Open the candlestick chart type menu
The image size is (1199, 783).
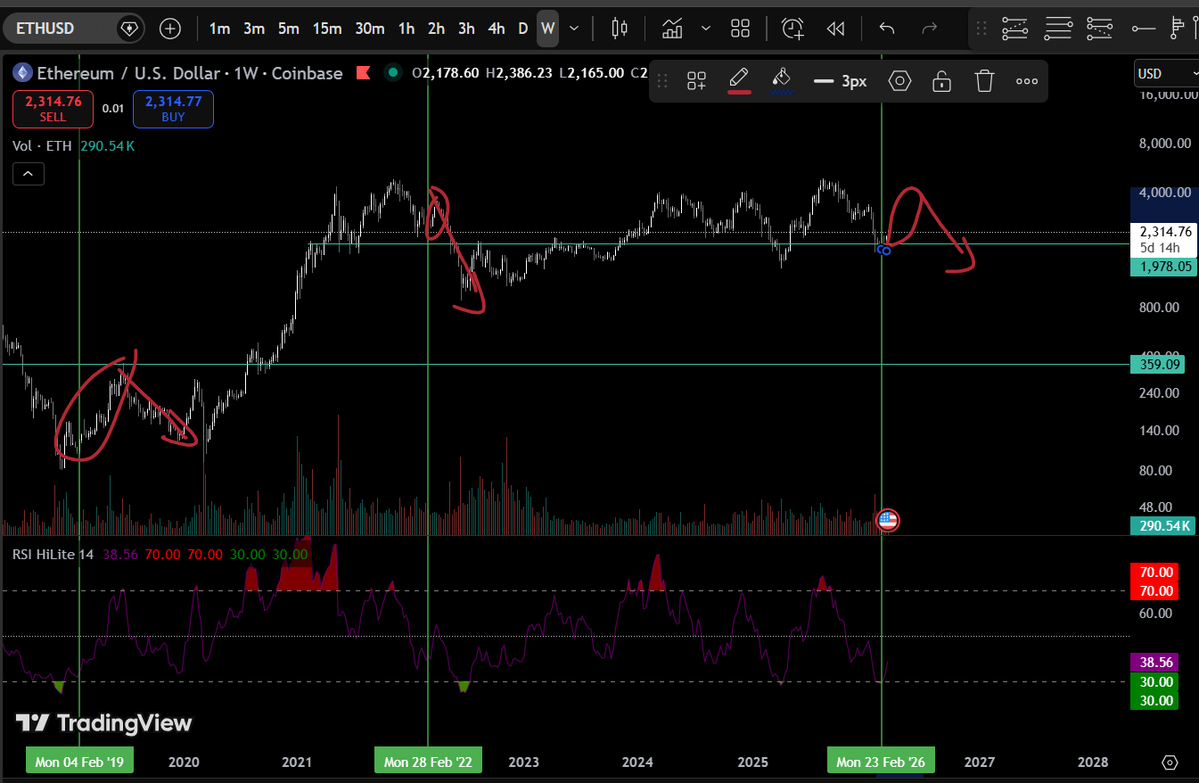(x=619, y=28)
